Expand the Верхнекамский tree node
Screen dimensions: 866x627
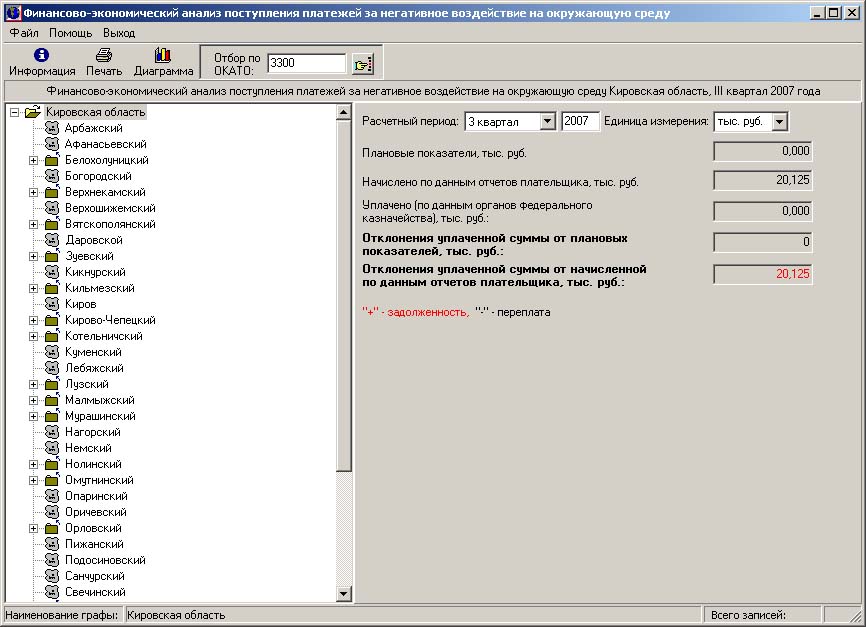click(x=33, y=192)
